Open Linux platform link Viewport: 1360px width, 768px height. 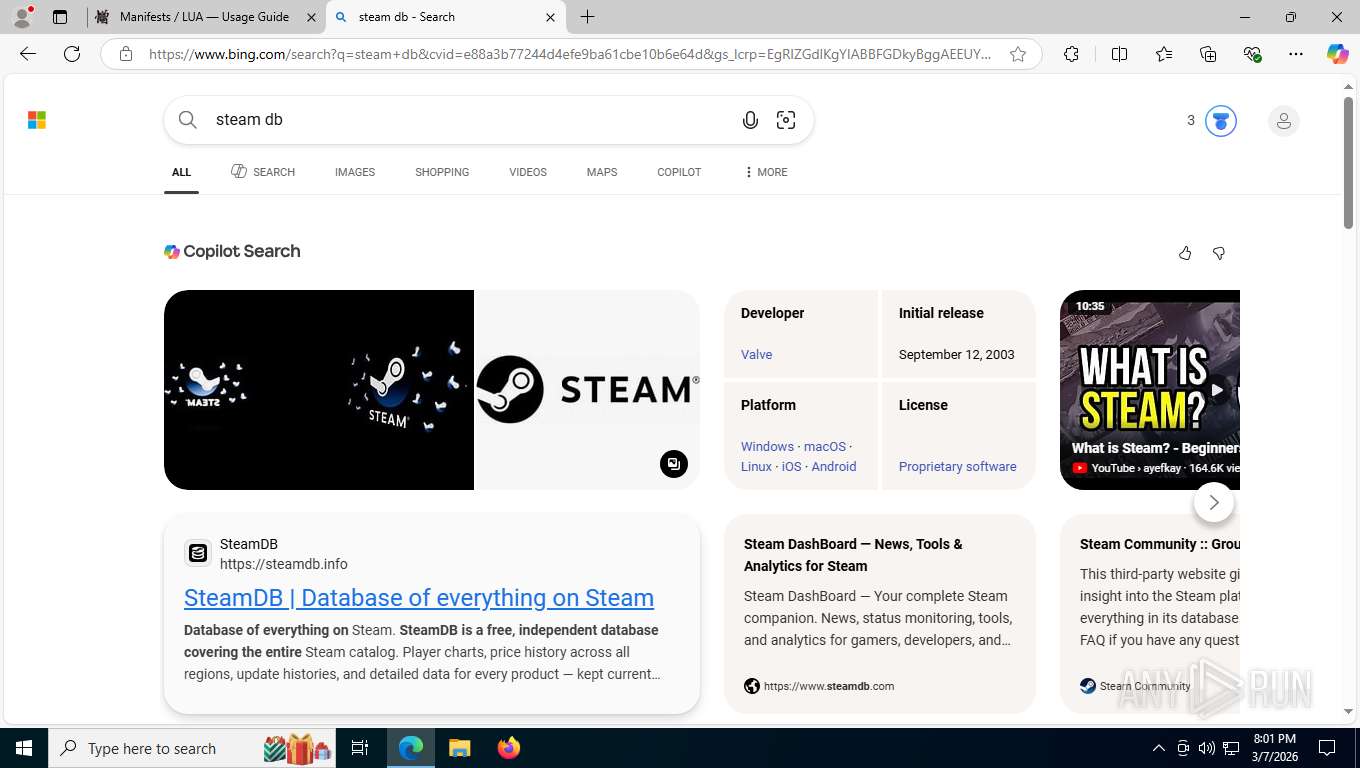click(x=756, y=467)
